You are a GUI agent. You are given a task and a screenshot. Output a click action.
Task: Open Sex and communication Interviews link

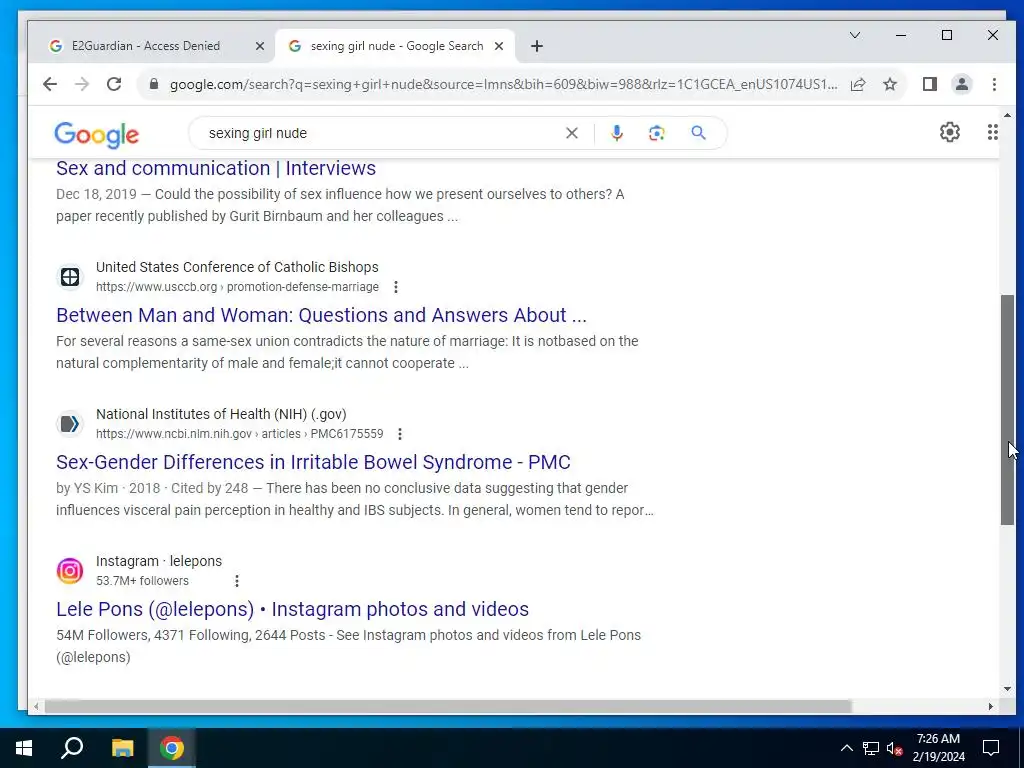(216, 168)
